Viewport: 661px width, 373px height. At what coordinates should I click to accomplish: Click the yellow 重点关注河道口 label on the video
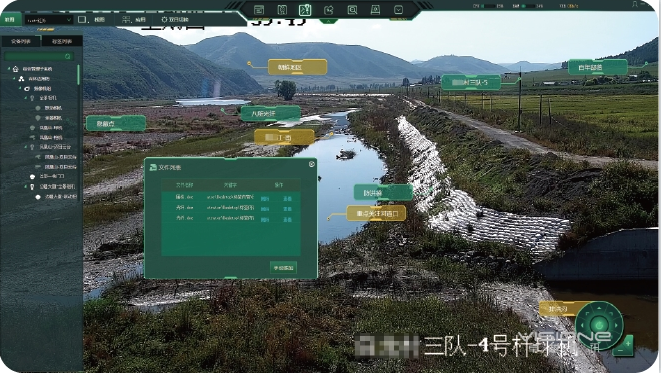tap(376, 213)
